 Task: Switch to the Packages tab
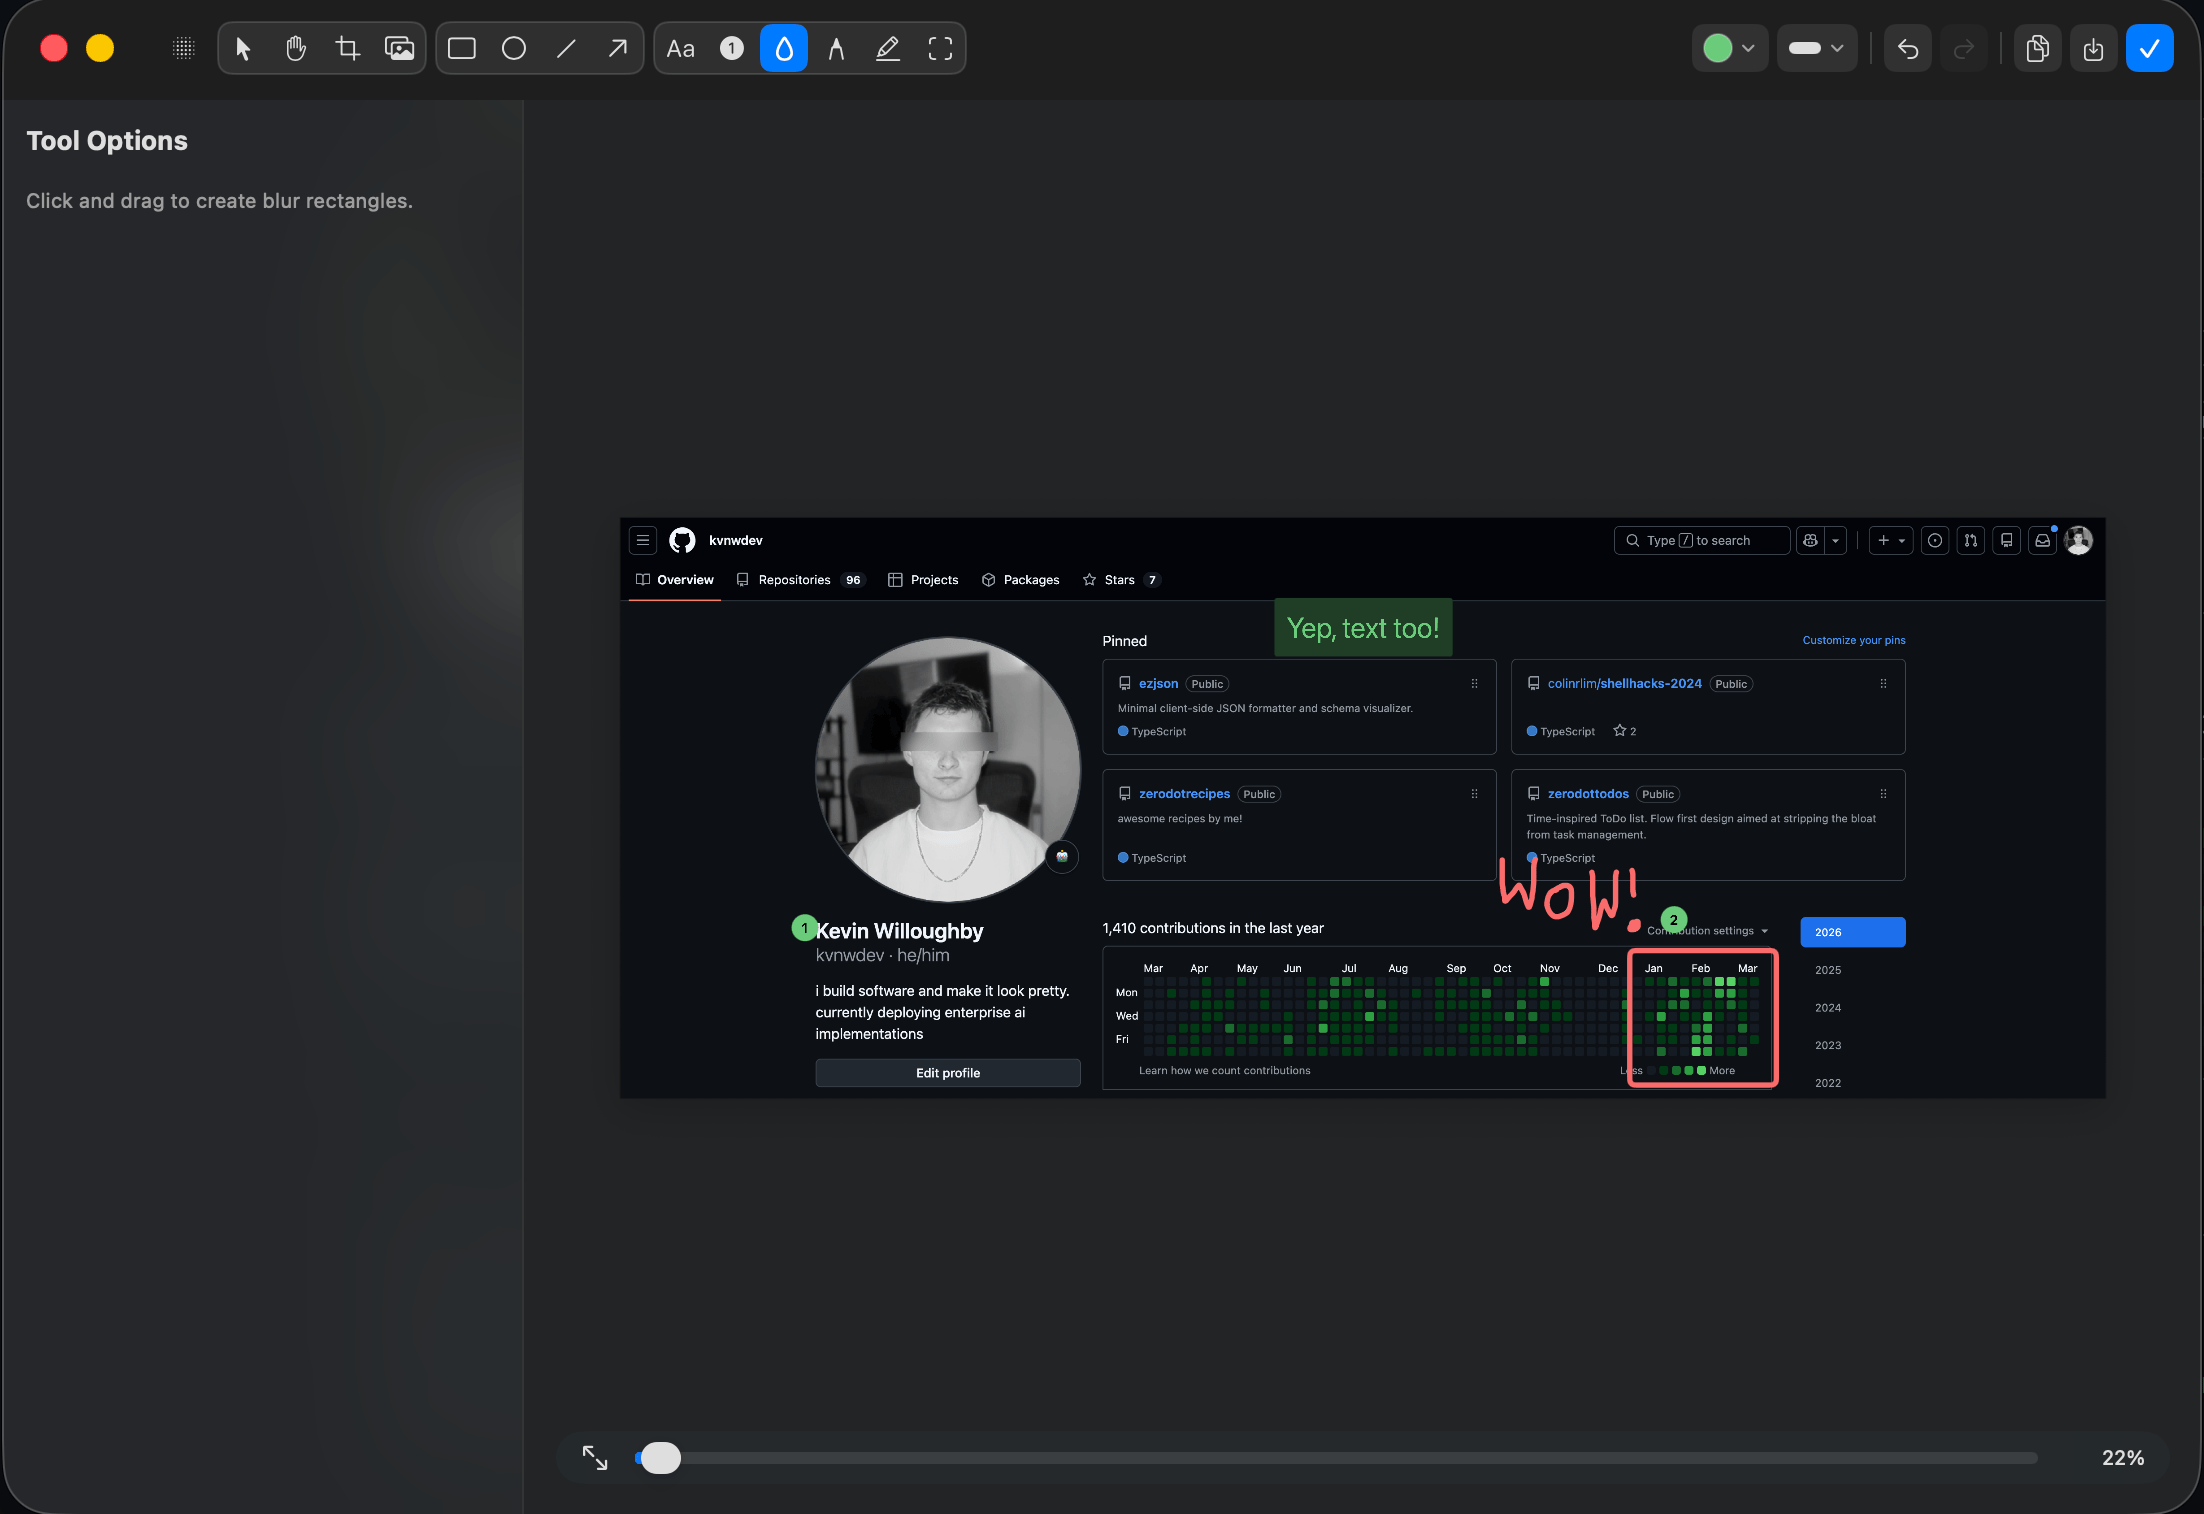(1021, 580)
